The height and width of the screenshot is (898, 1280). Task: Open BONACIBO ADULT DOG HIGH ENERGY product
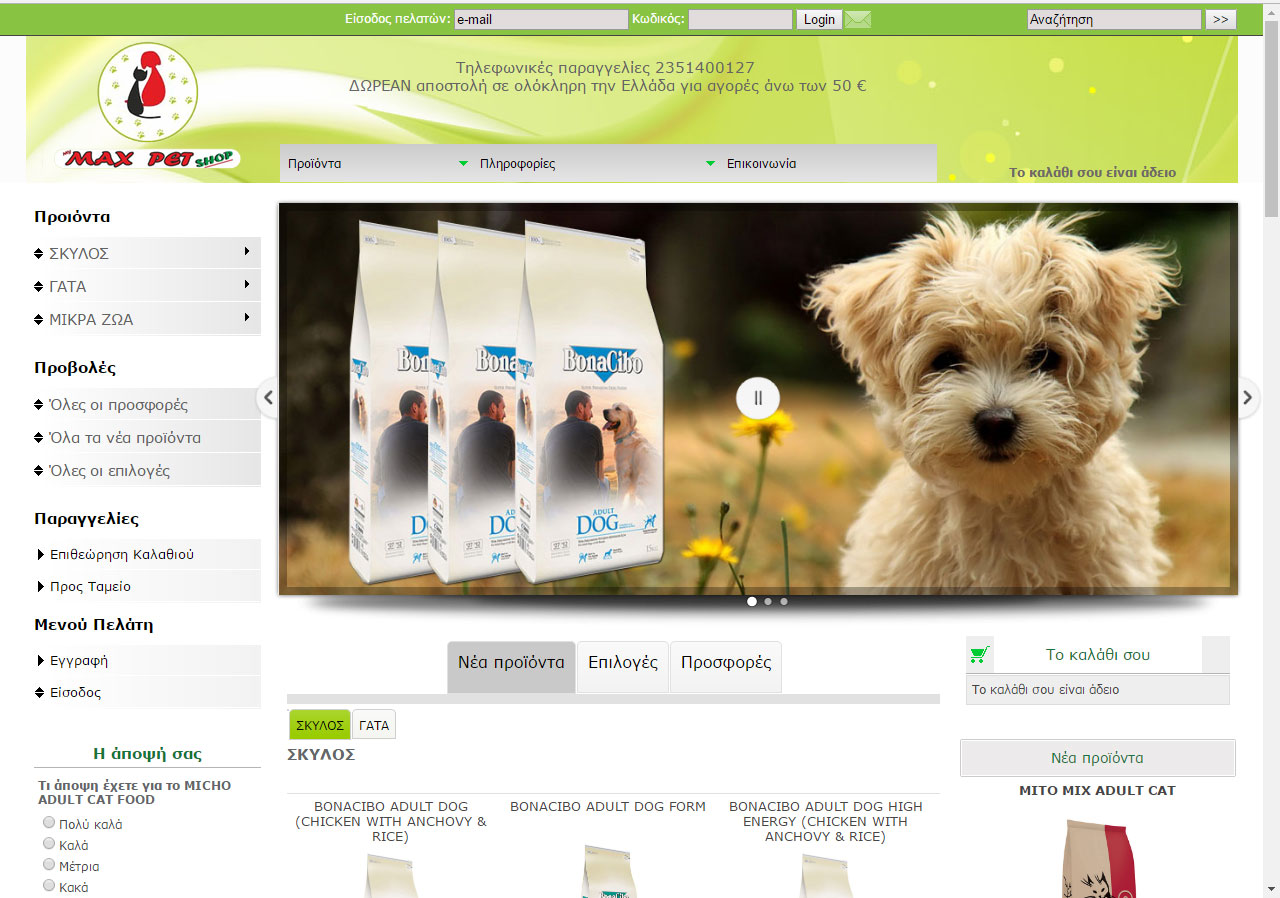pyautogui.click(x=826, y=821)
